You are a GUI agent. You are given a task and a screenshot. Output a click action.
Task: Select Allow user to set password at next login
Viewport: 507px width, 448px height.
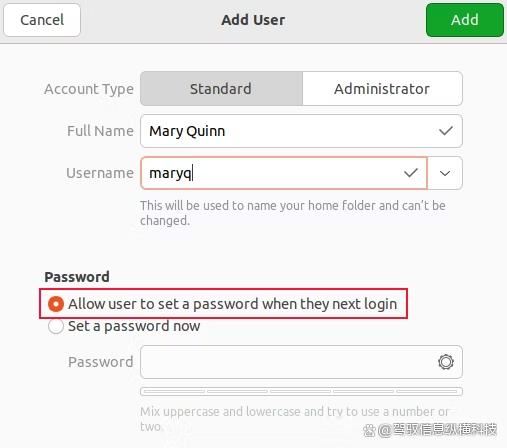(222, 304)
